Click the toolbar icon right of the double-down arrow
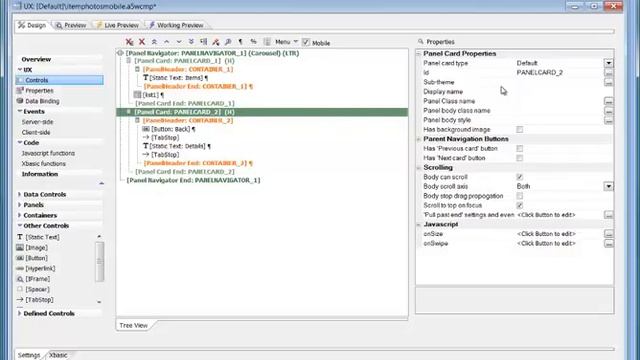 [203, 42]
